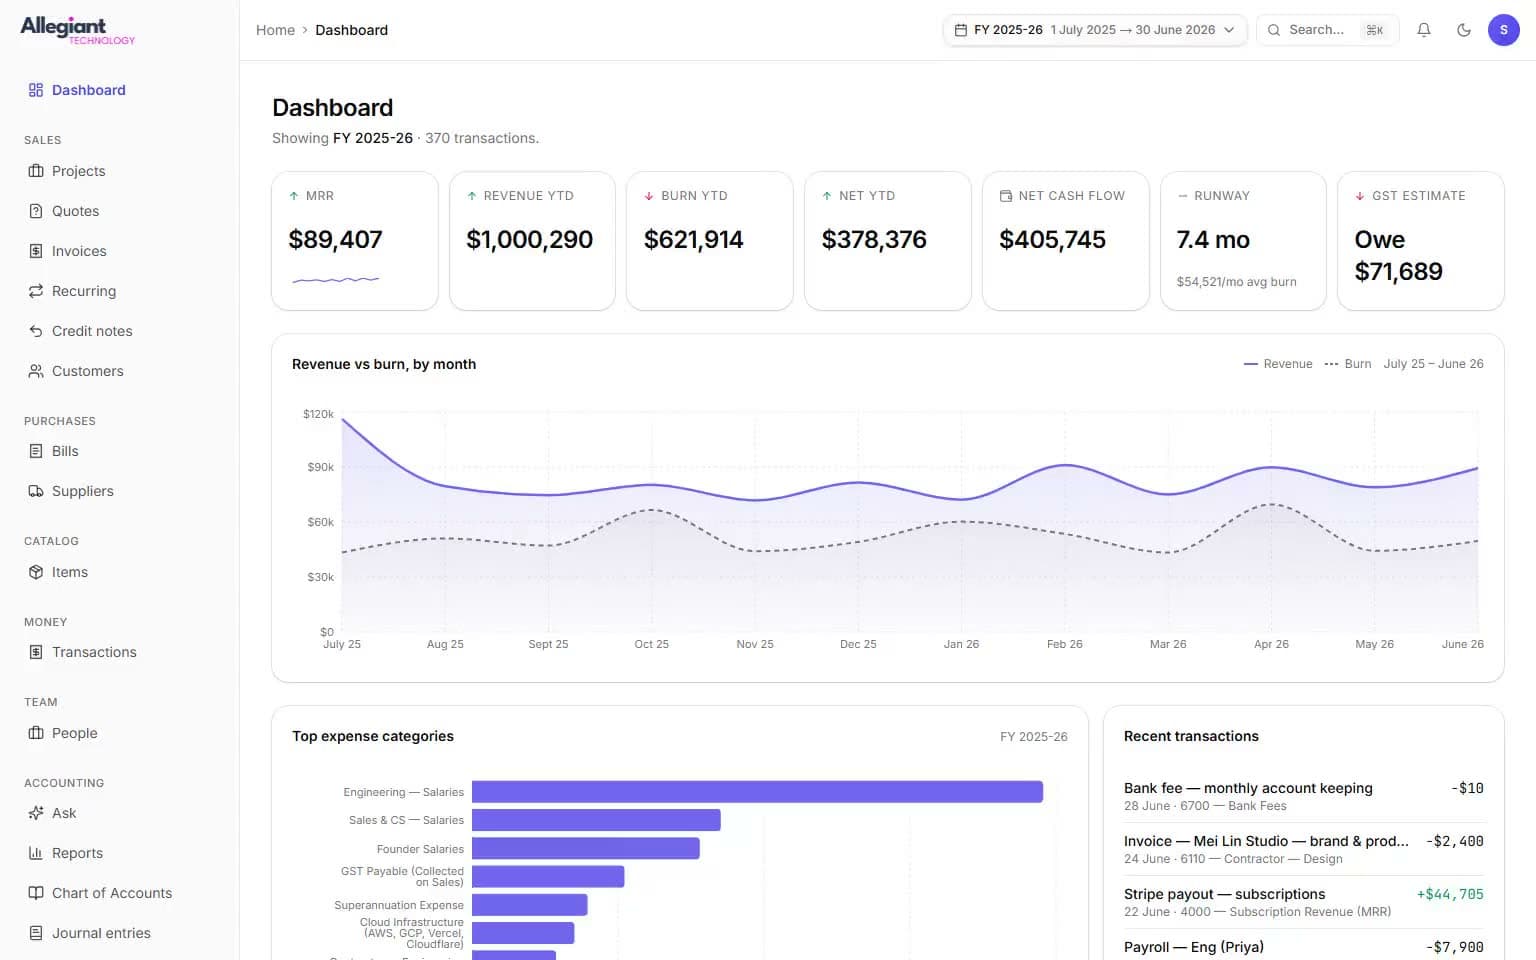This screenshot has height=960, width=1536.
Task: Click the Engineering — Salaries bar
Action: [x=757, y=792]
